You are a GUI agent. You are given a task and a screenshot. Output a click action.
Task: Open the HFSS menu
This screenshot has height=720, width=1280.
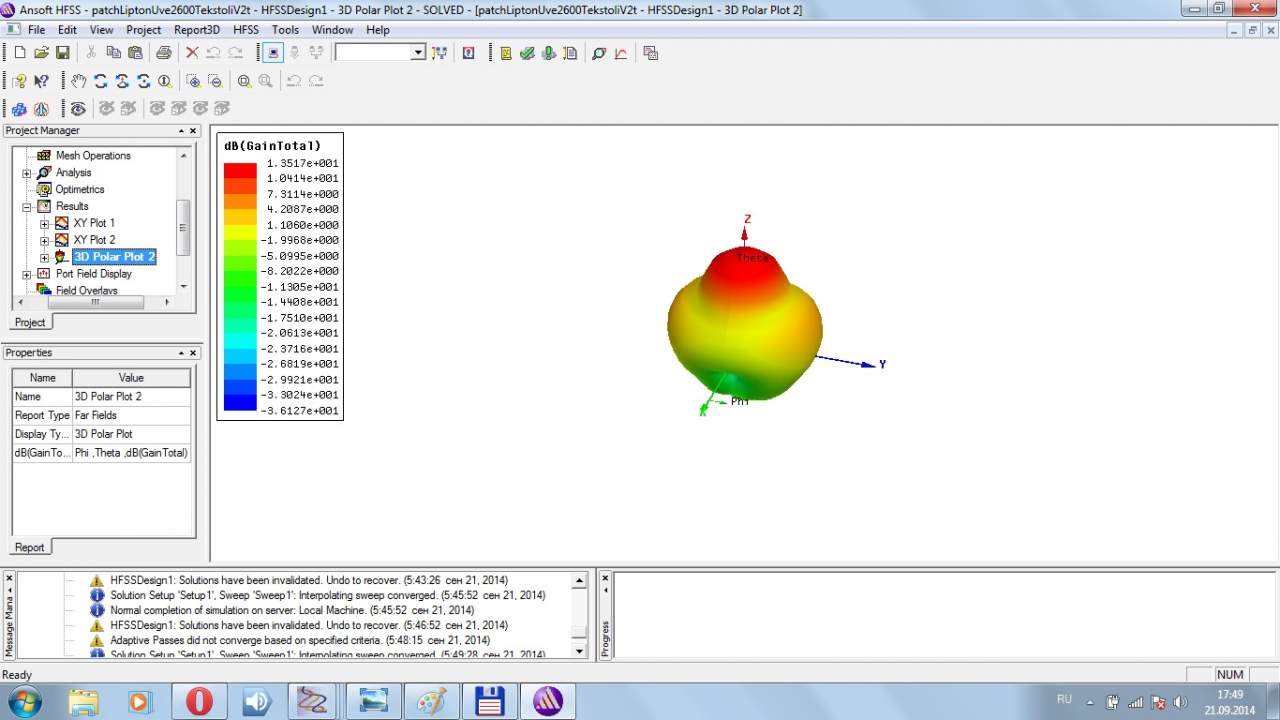(245, 30)
